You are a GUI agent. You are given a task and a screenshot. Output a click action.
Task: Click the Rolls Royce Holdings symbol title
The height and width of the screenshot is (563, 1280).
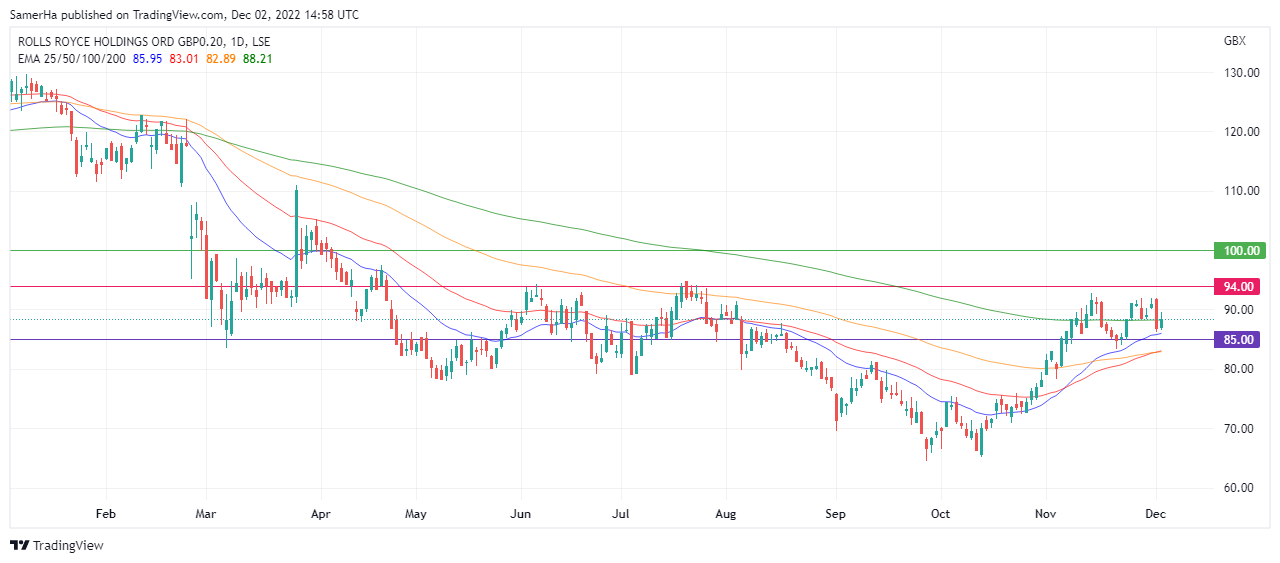143,42
